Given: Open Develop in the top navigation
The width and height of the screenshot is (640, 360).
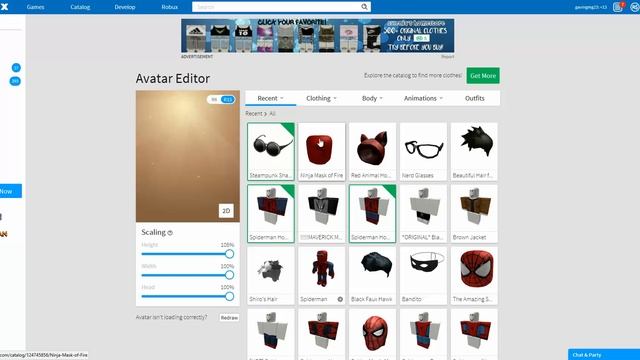Looking at the screenshot, I should coord(125,7).
